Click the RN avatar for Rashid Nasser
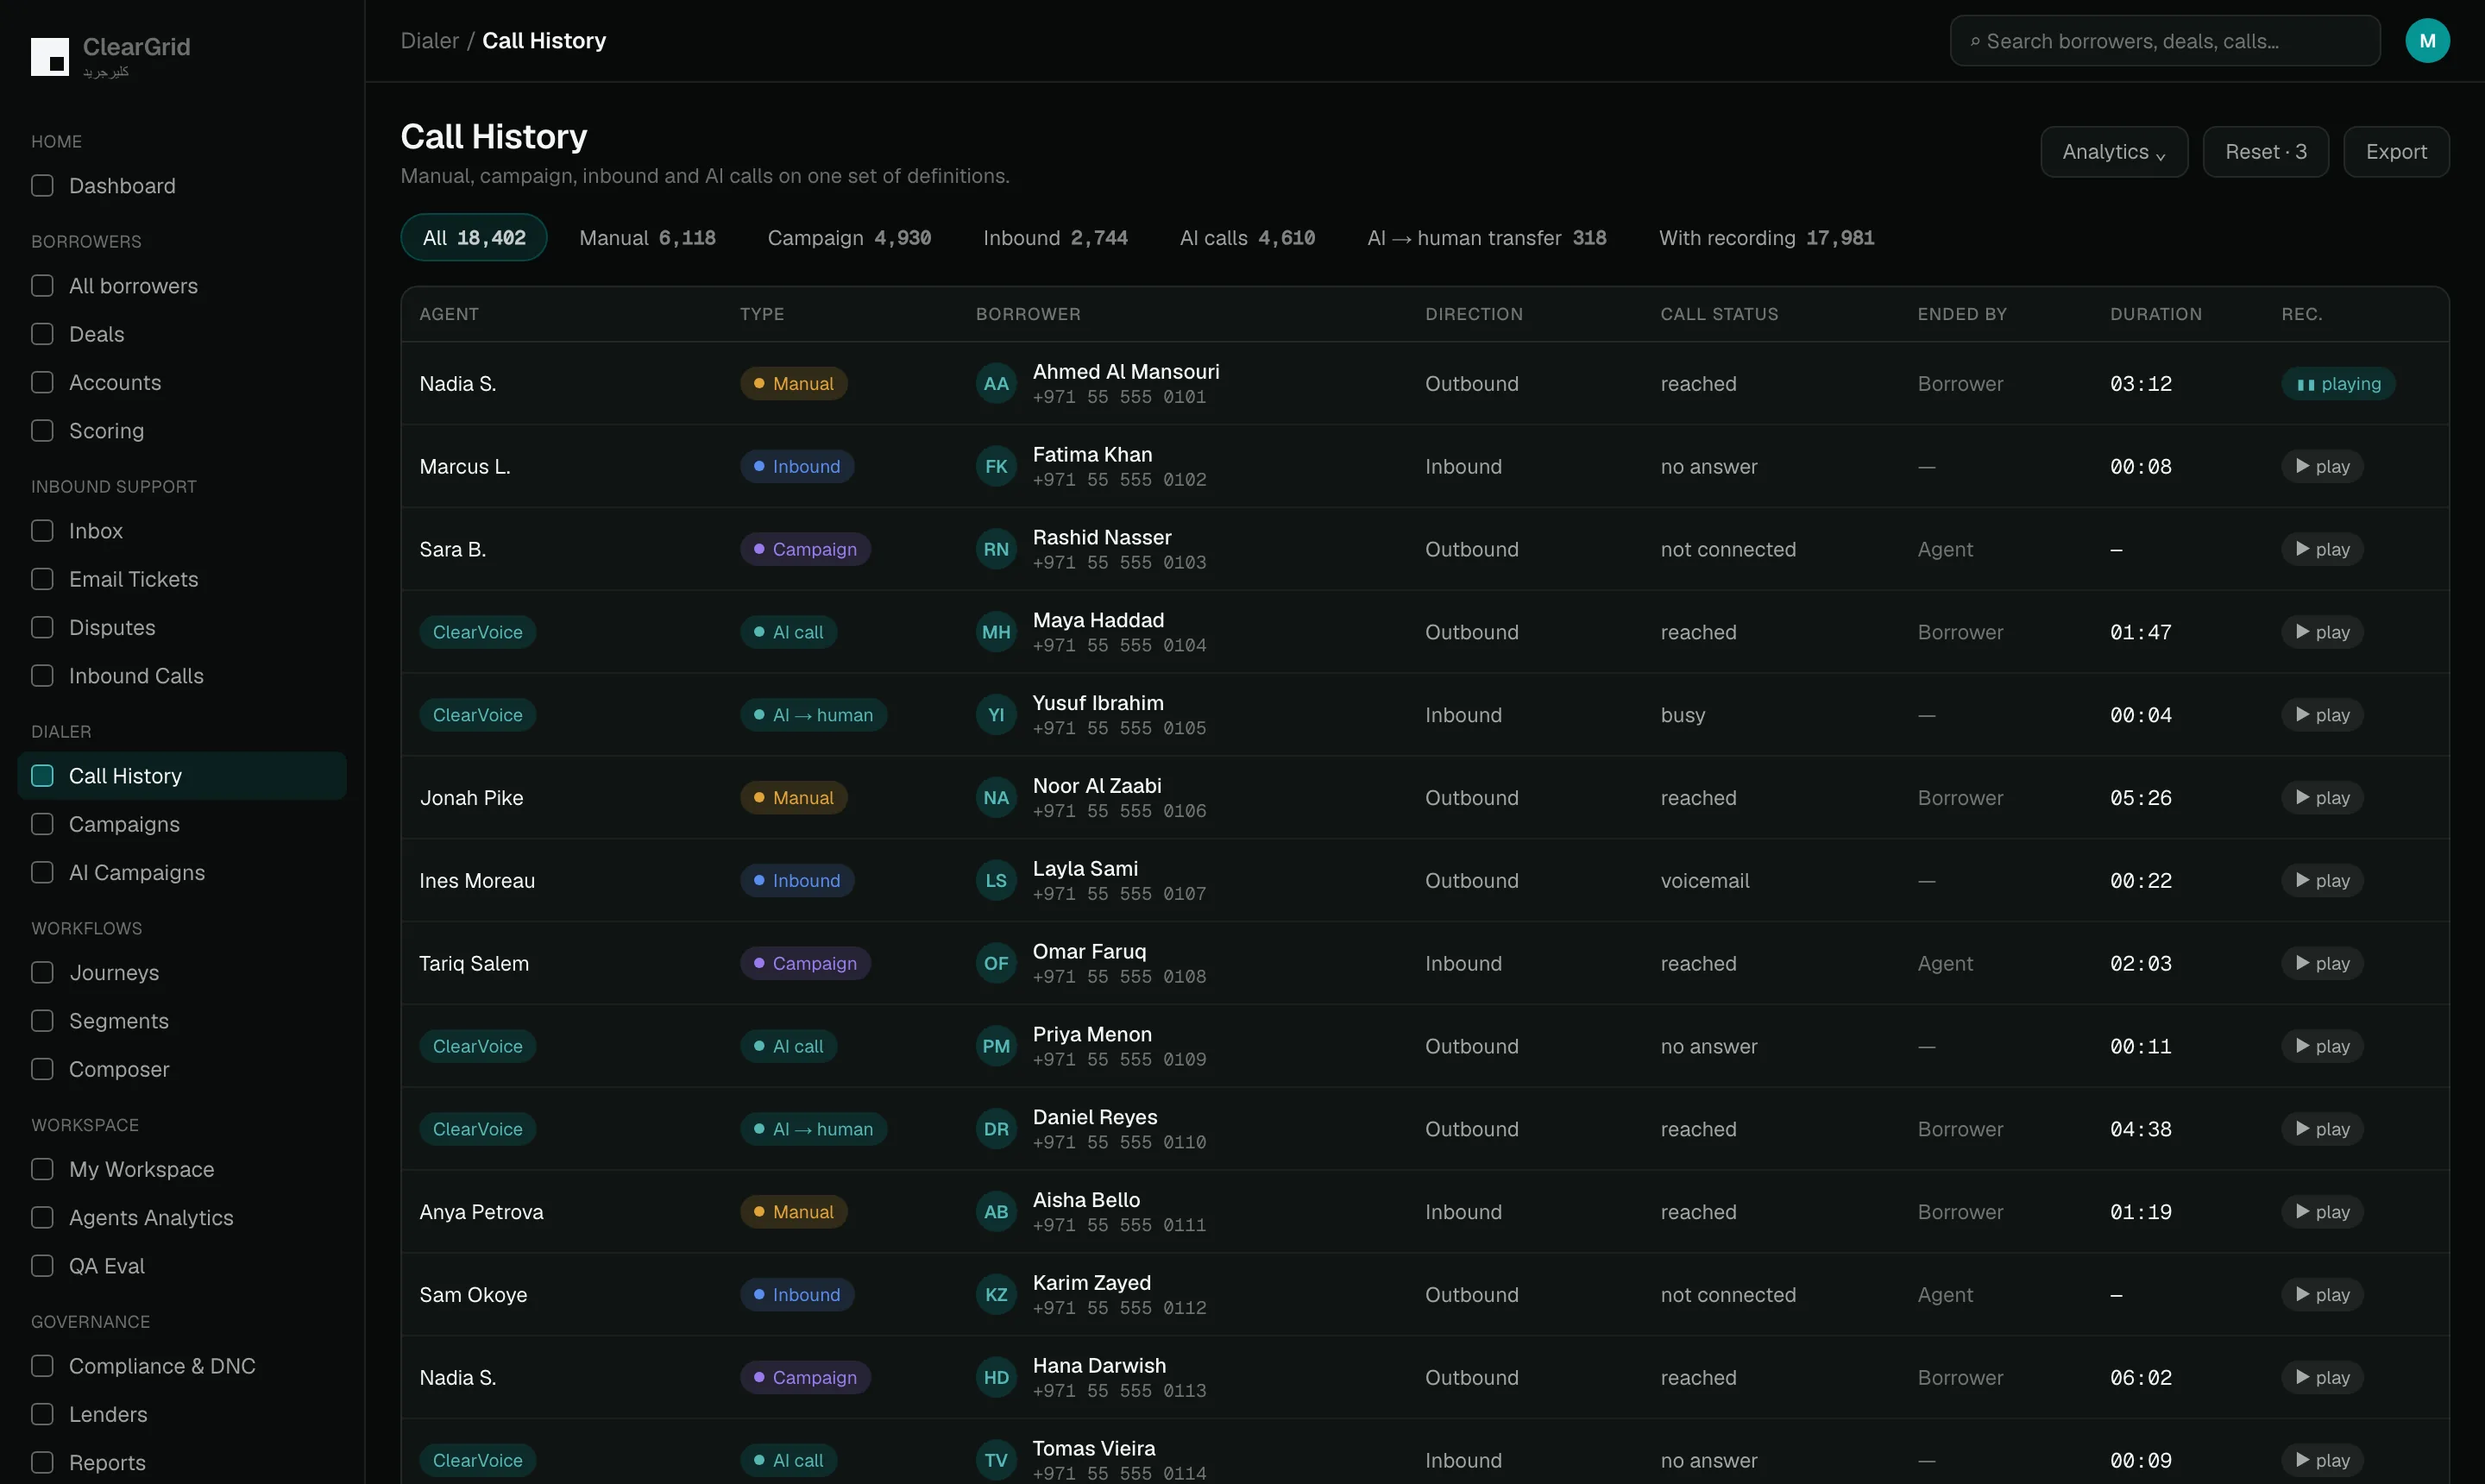Viewport: 2485px width, 1484px height. 996,550
